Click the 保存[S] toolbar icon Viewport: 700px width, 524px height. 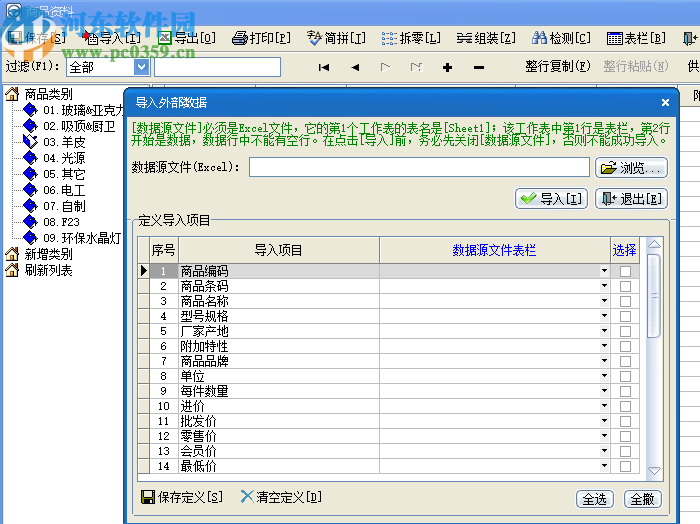tap(15, 38)
